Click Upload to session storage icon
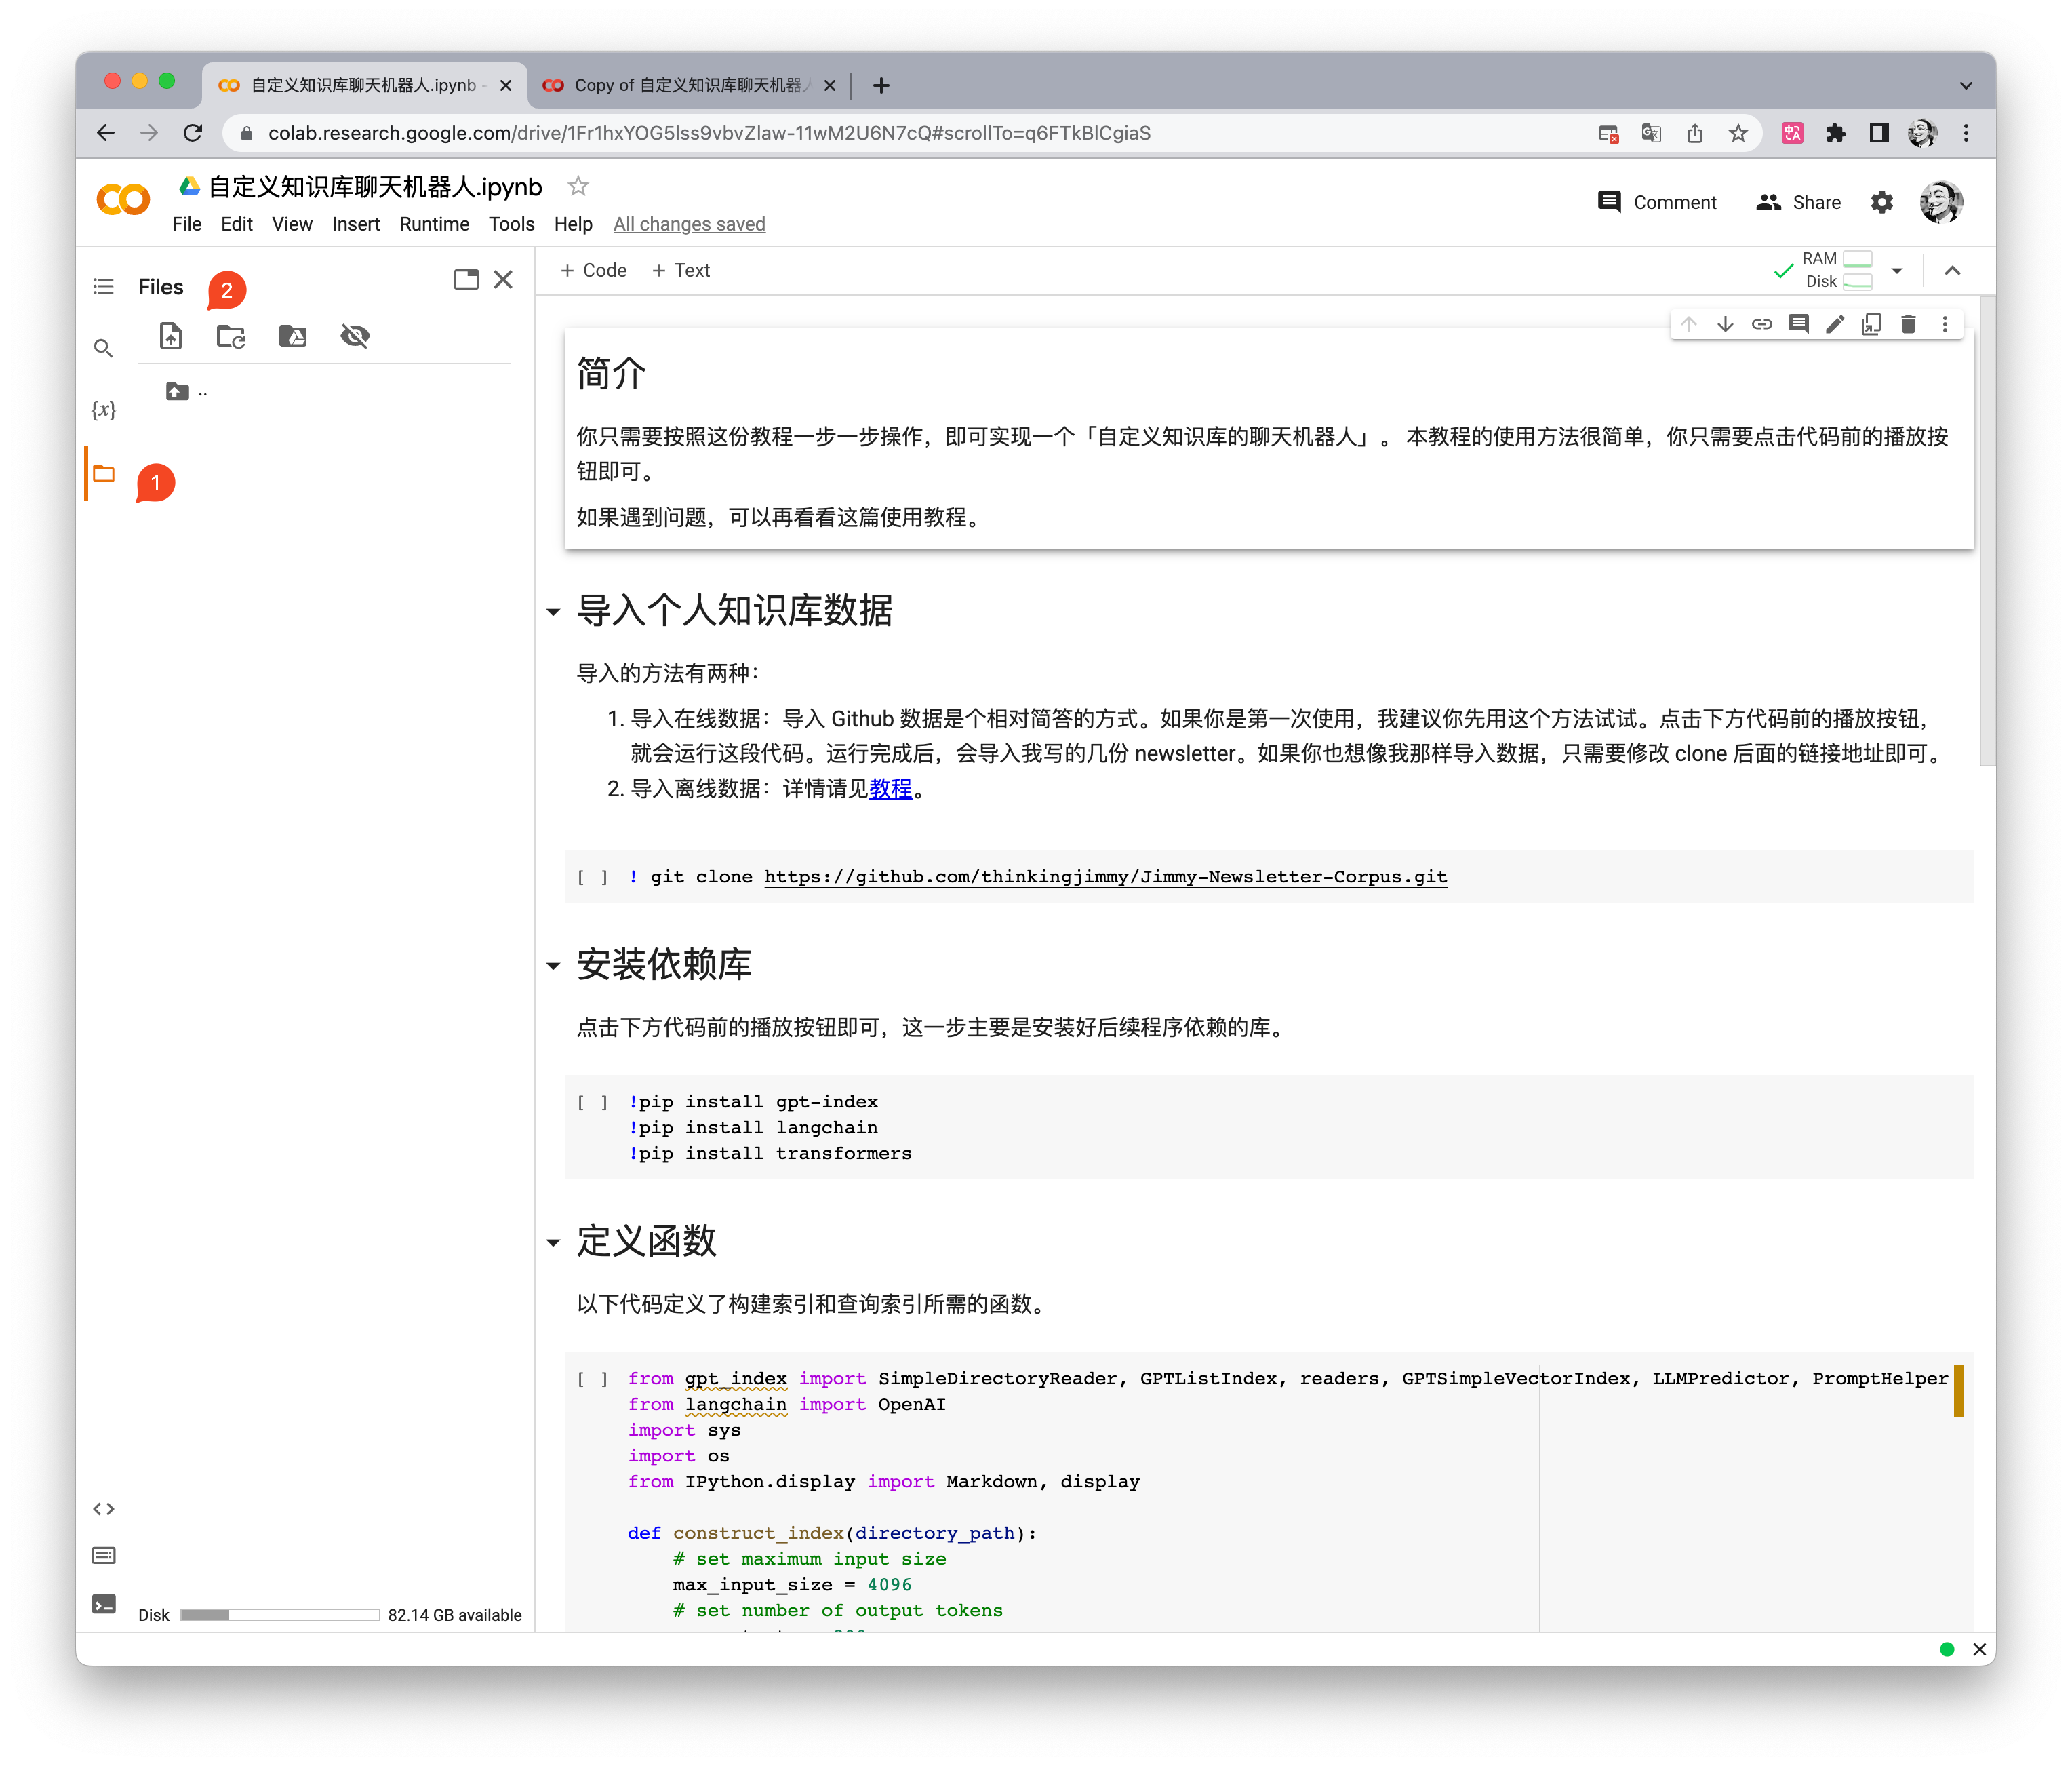 (x=171, y=336)
